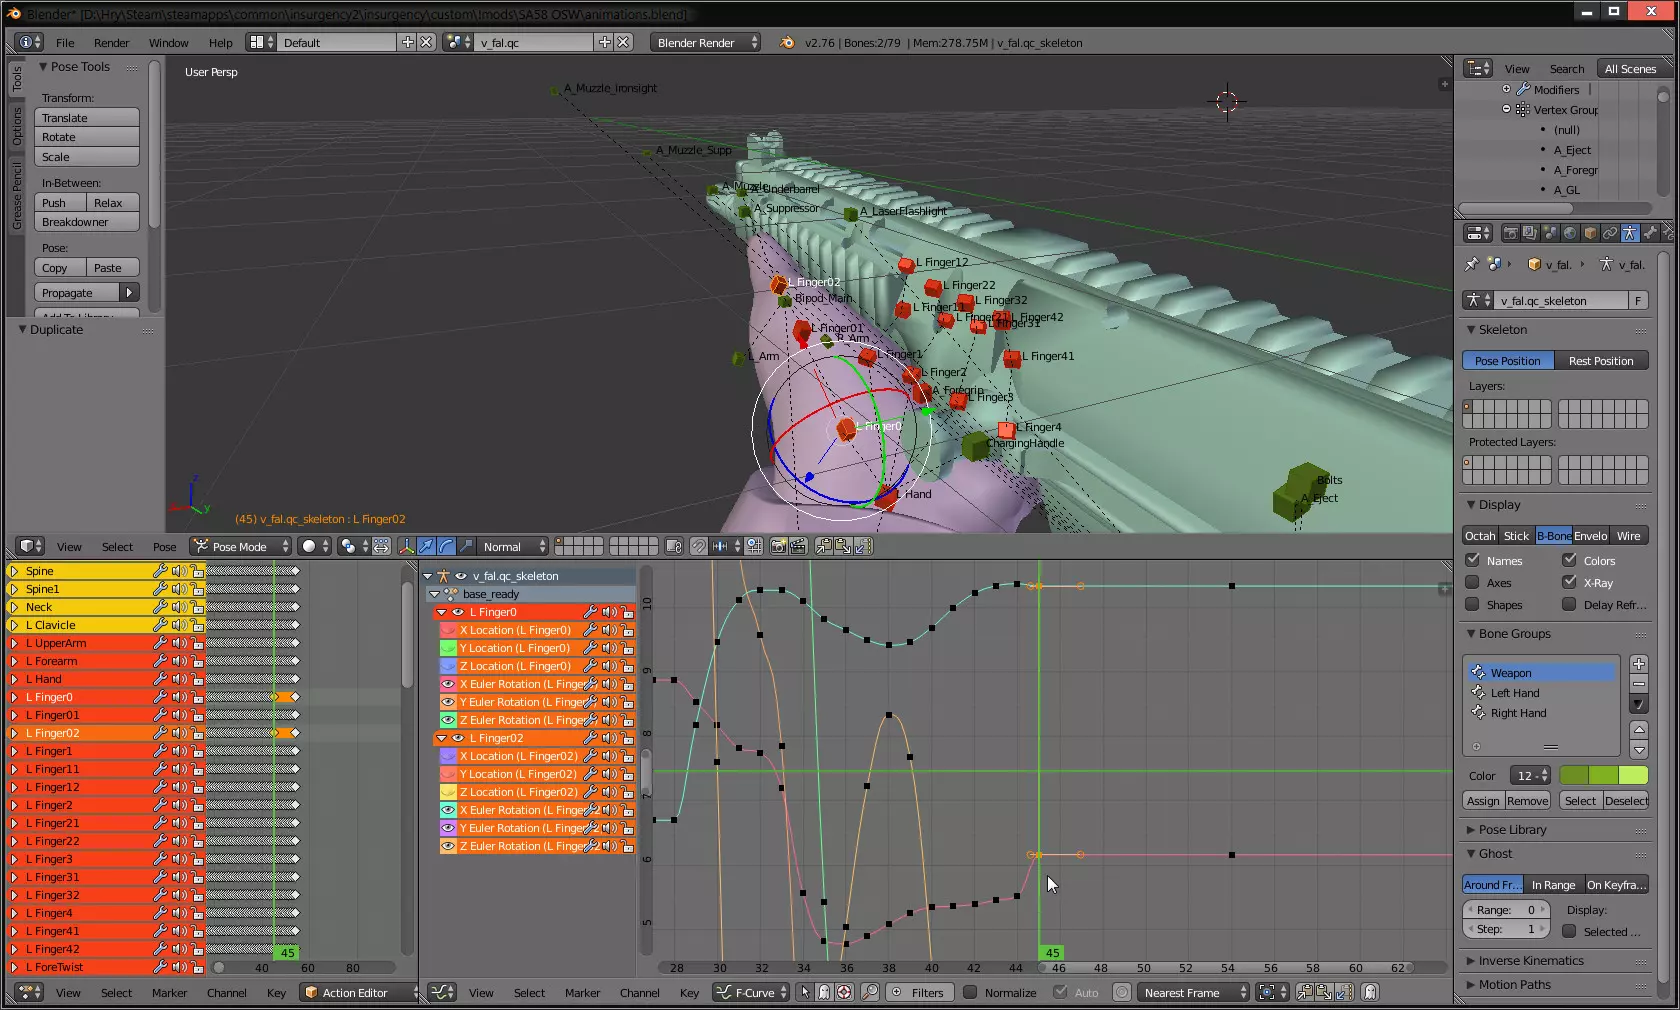
Task: Open the Channel menu in Action Editor
Action: [x=226, y=993]
